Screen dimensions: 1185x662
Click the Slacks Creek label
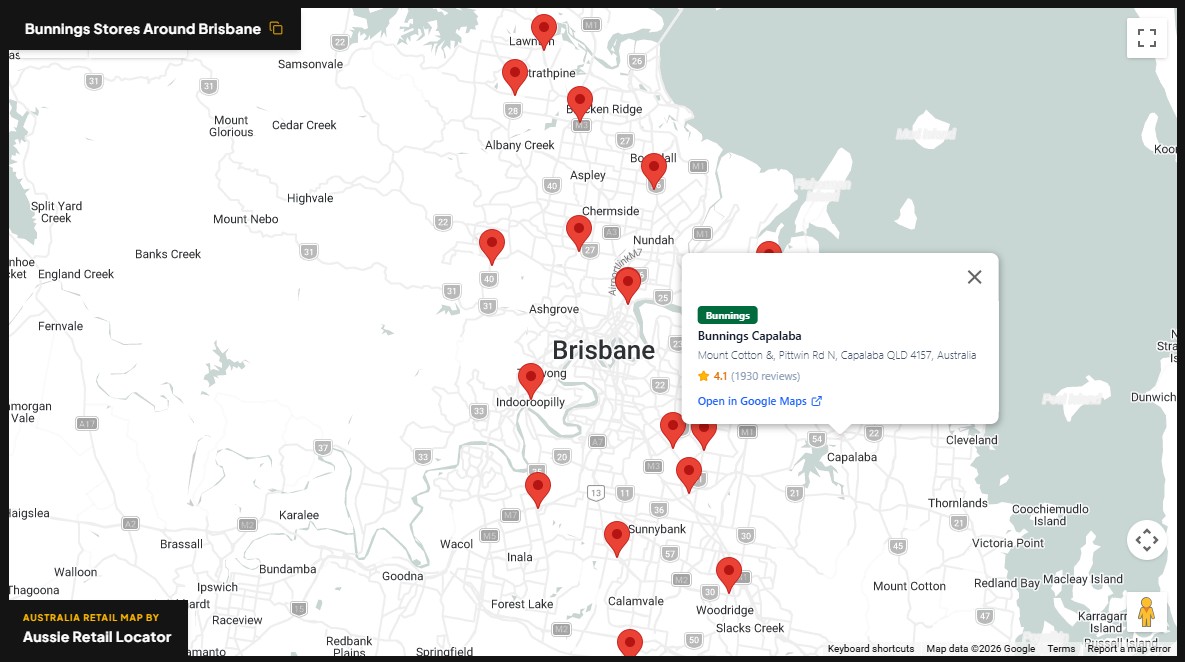coord(750,628)
